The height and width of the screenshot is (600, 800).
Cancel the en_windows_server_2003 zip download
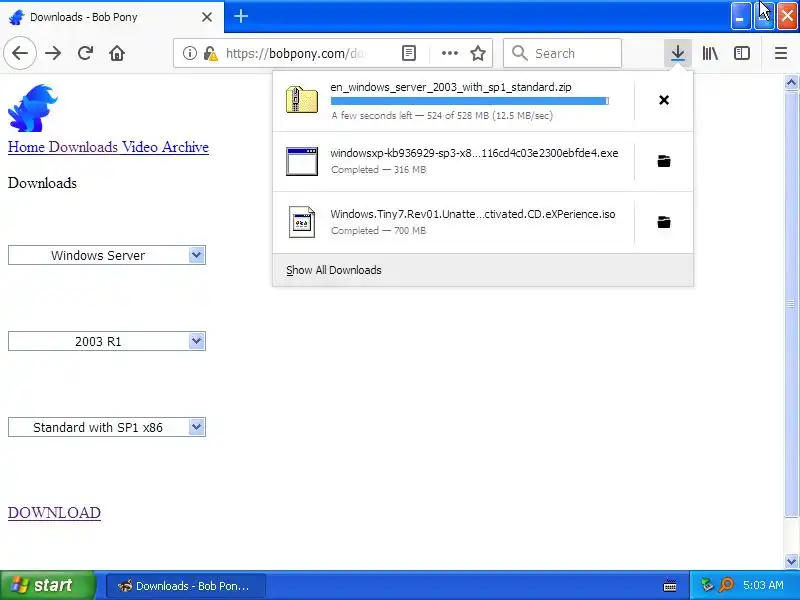click(664, 100)
